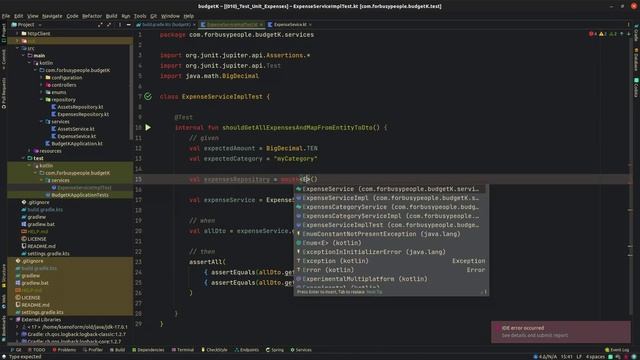The width and height of the screenshot is (640, 360).
Task: Open the Spring tool window
Action: click(x=275, y=350)
